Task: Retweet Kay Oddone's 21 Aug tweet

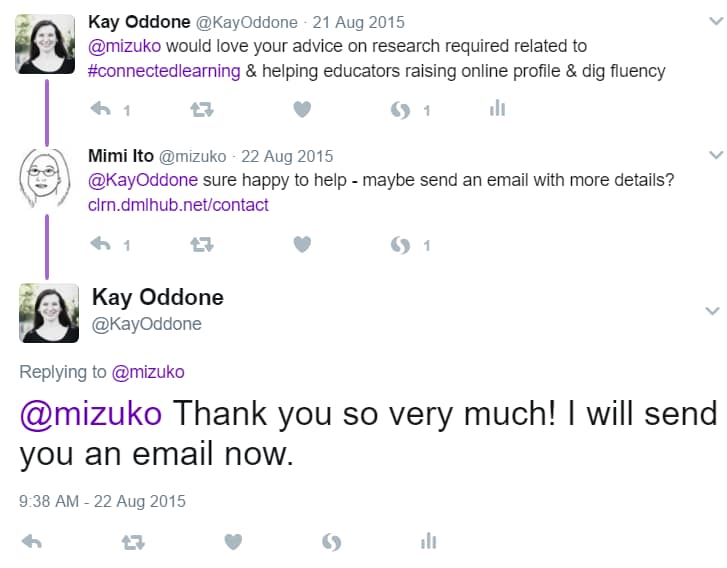Action: (202, 110)
